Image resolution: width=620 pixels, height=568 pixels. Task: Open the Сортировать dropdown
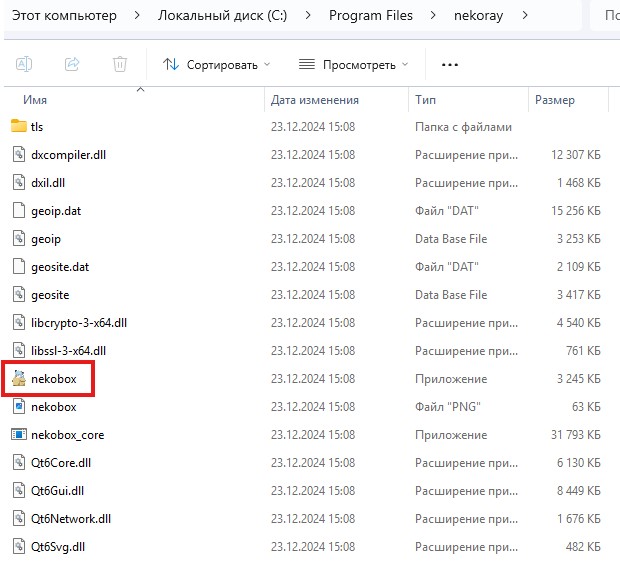click(x=217, y=64)
